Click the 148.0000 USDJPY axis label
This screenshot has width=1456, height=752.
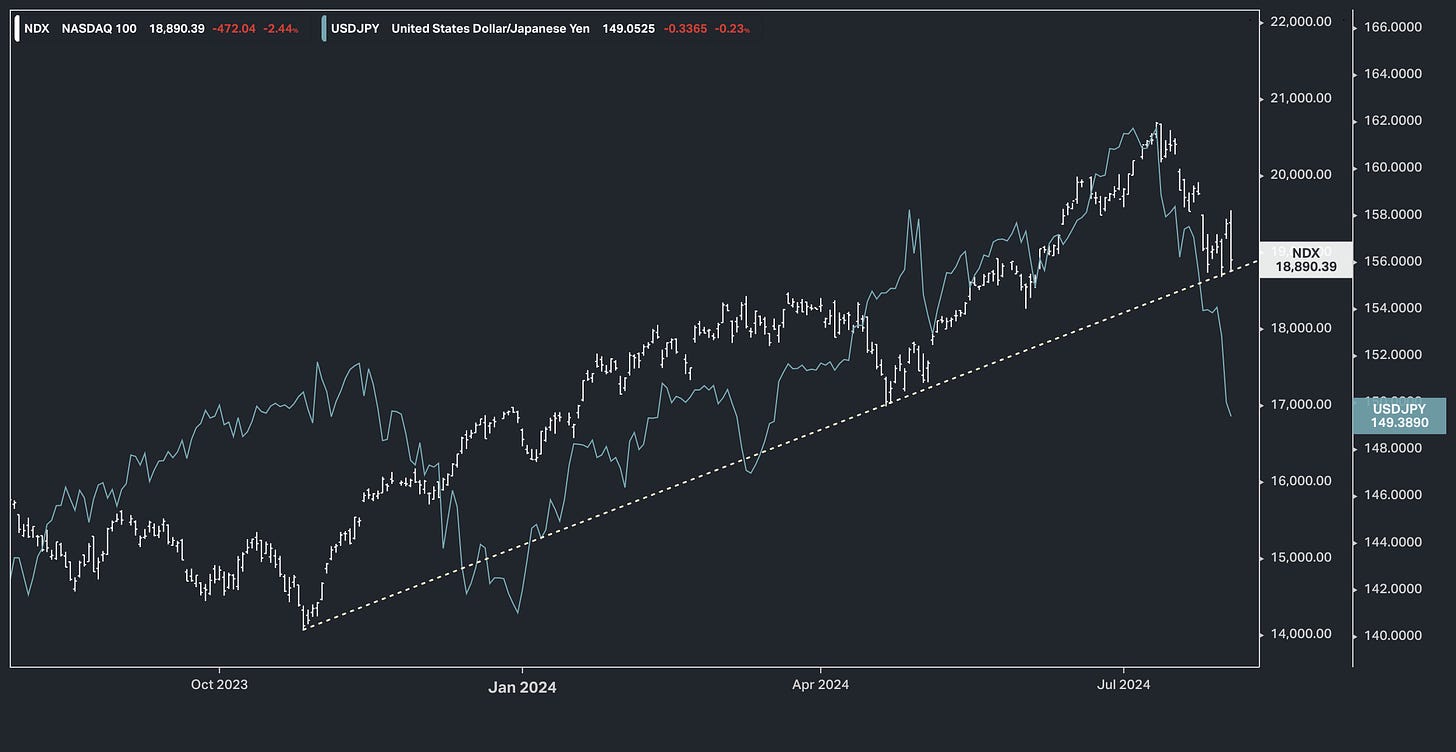tap(1393, 448)
